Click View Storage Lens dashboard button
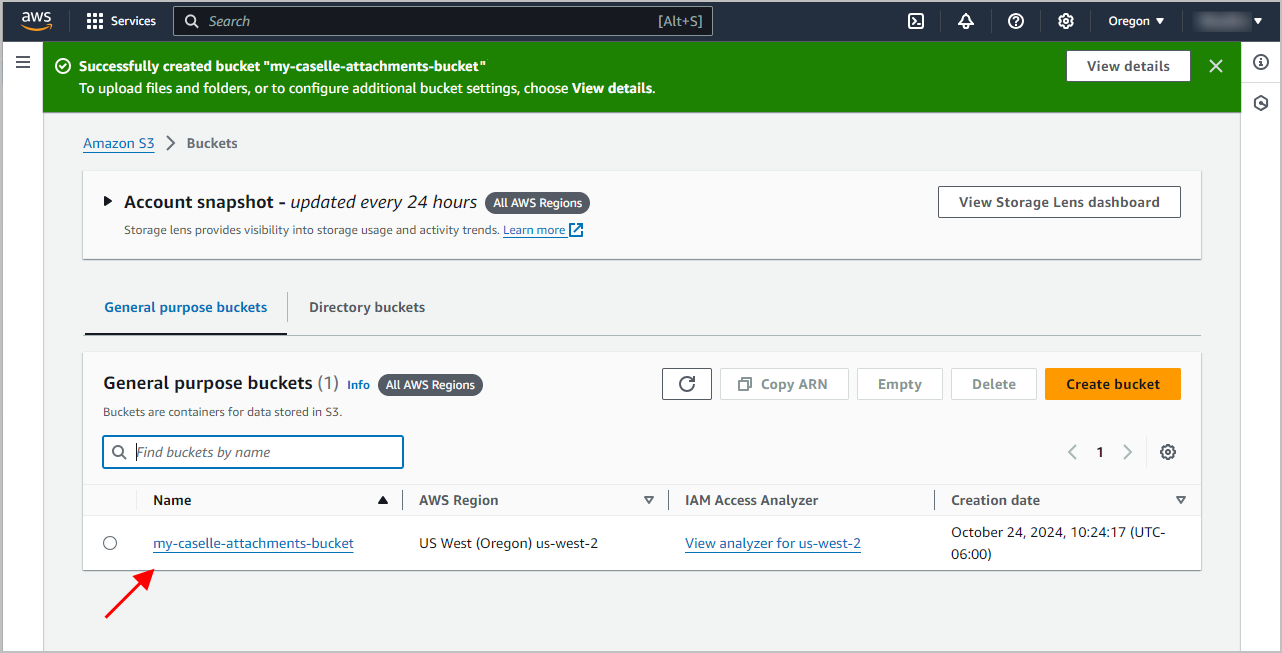This screenshot has height=653, width=1282. pyautogui.click(x=1059, y=202)
